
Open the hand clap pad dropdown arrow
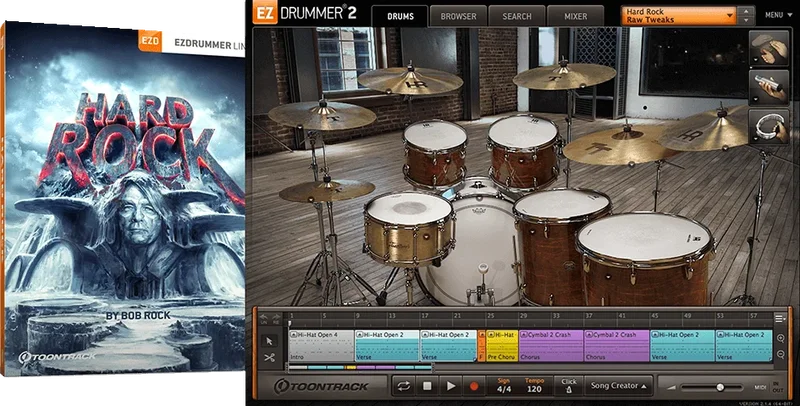tap(755, 60)
